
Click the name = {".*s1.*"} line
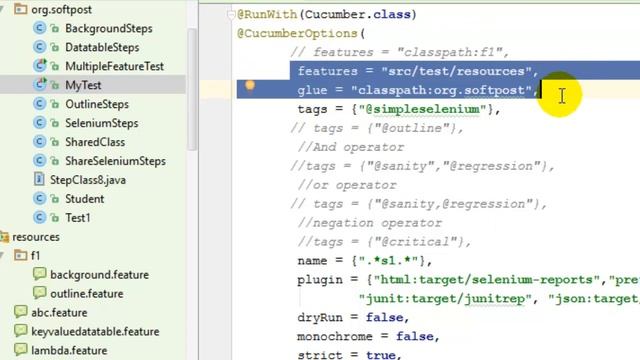(x=364, y=261)
